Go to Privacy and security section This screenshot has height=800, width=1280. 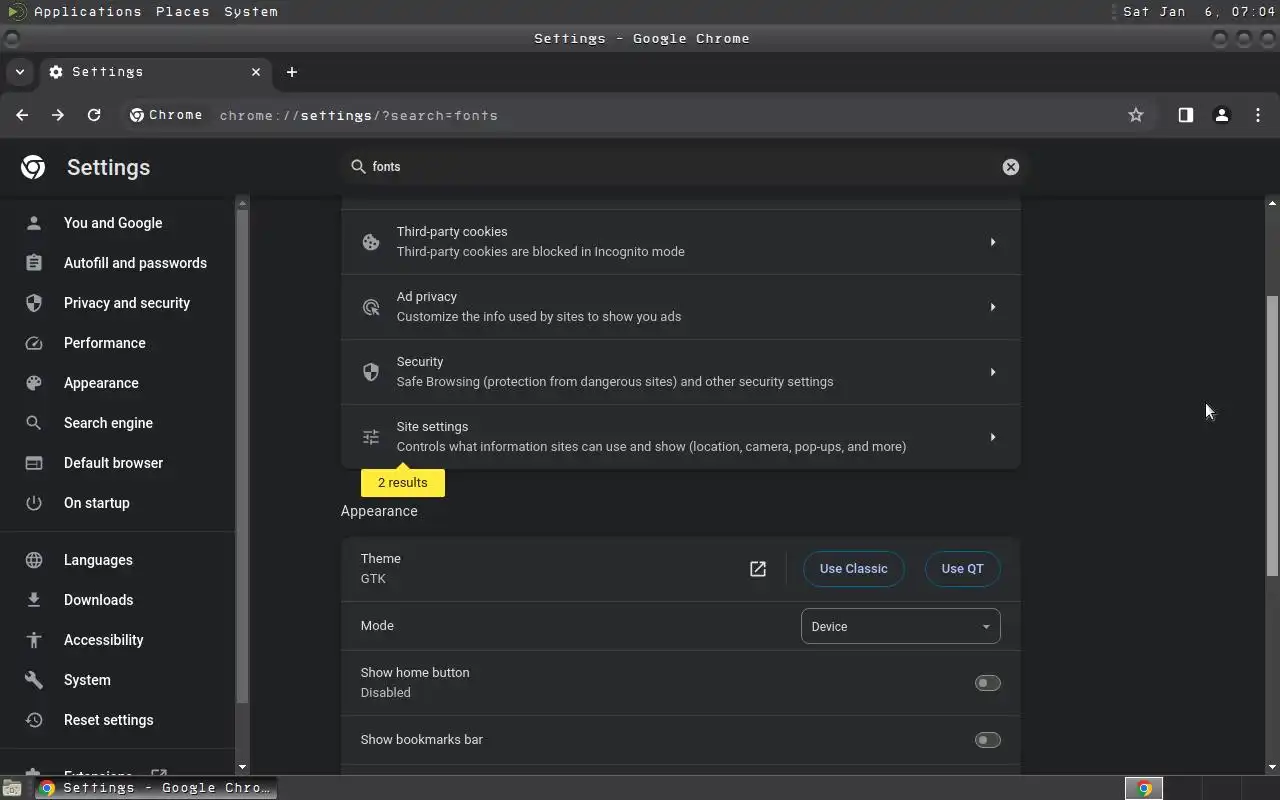pyautogui.click(x=127, y=303)
